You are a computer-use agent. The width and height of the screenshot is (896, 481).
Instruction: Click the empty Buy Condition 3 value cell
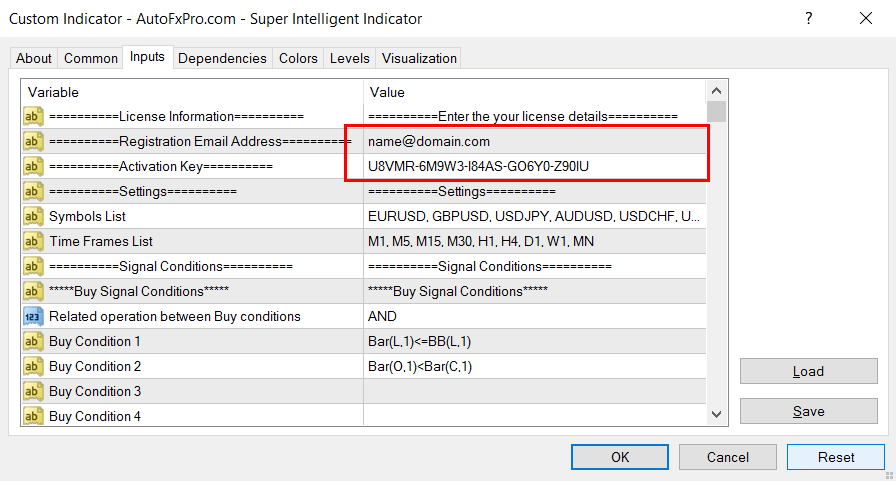pos(535,391)
